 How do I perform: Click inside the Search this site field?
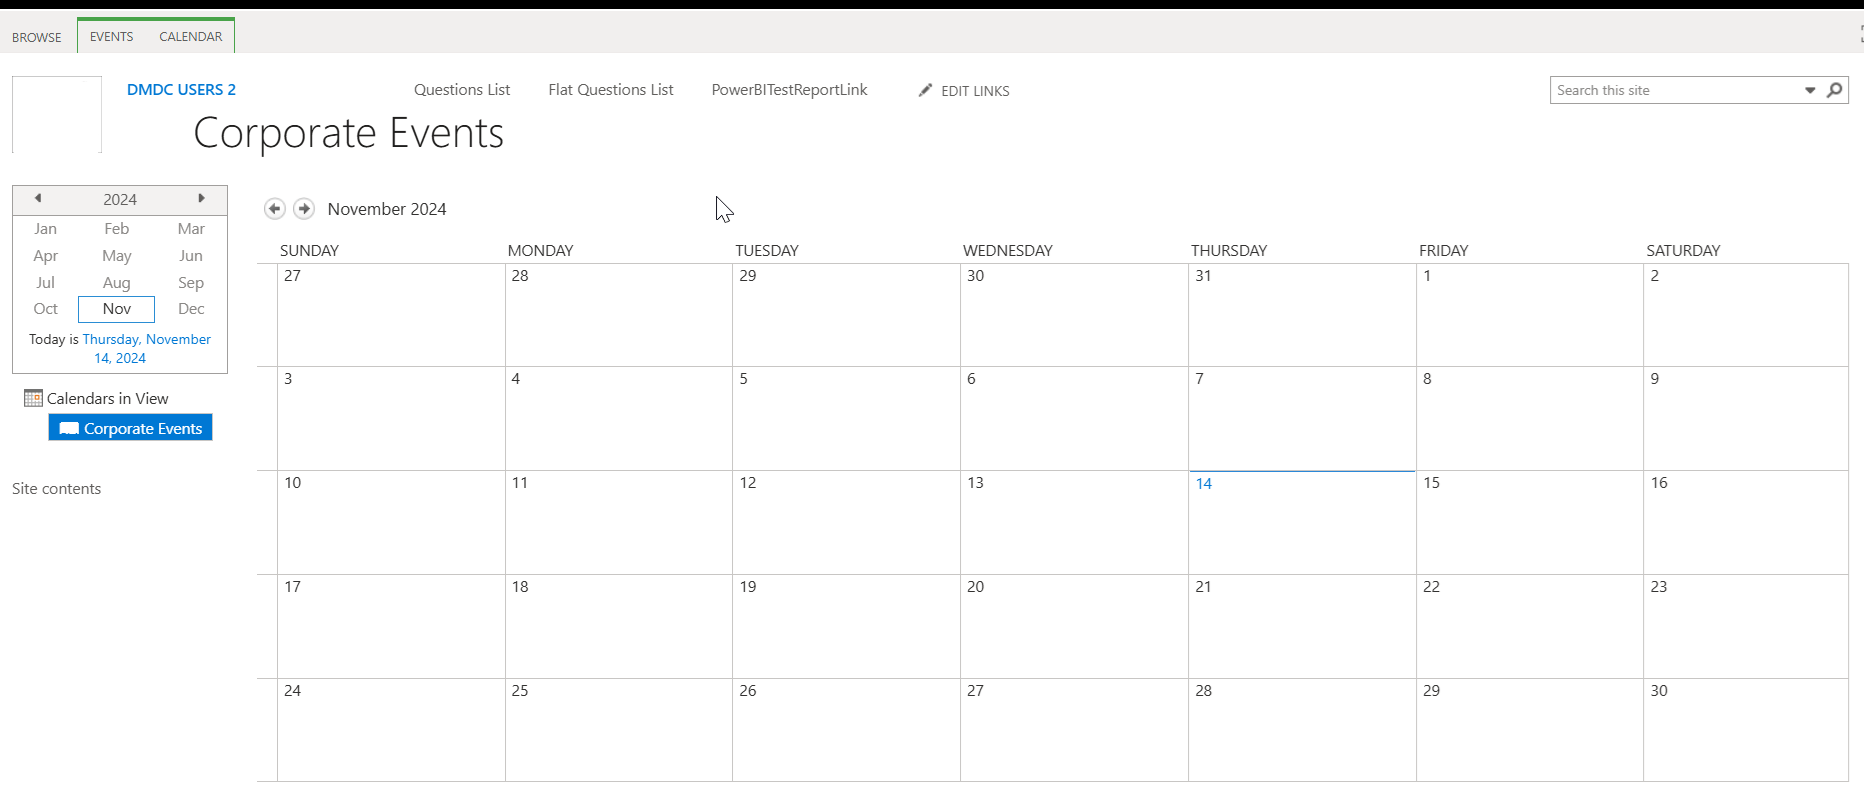1675,90
